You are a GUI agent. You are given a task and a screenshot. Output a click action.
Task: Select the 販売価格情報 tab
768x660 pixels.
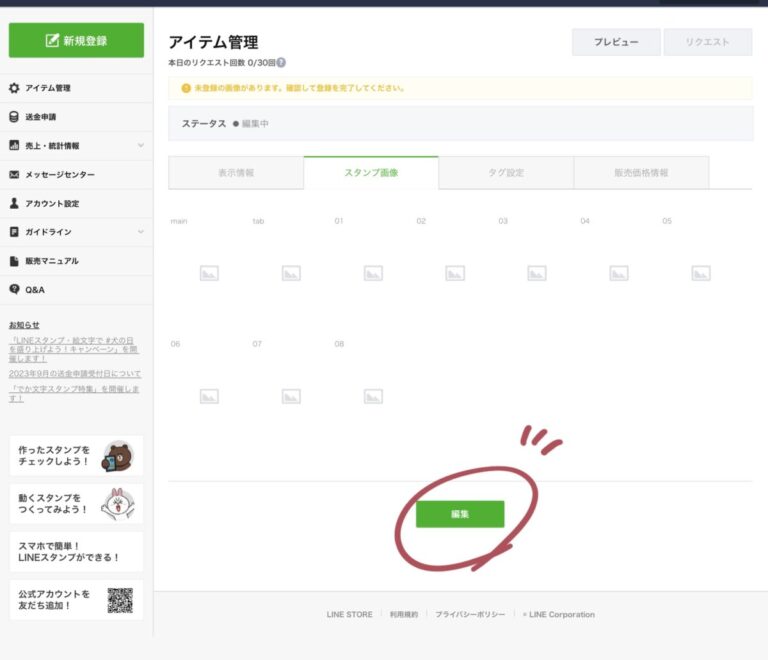click(641, 173)
